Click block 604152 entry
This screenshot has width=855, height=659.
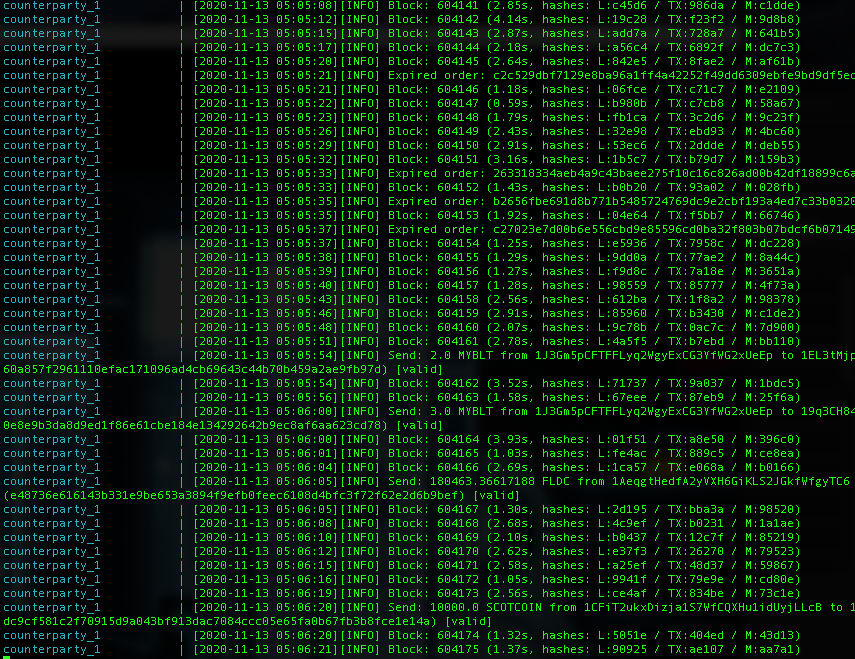pyautogui.click(x=402, y=188)
